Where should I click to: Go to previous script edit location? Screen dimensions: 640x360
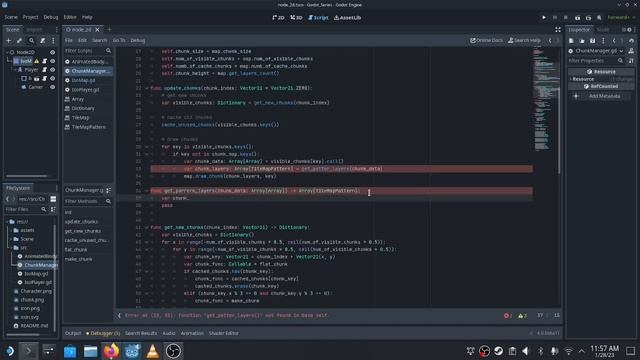click(x=550, y=40)
